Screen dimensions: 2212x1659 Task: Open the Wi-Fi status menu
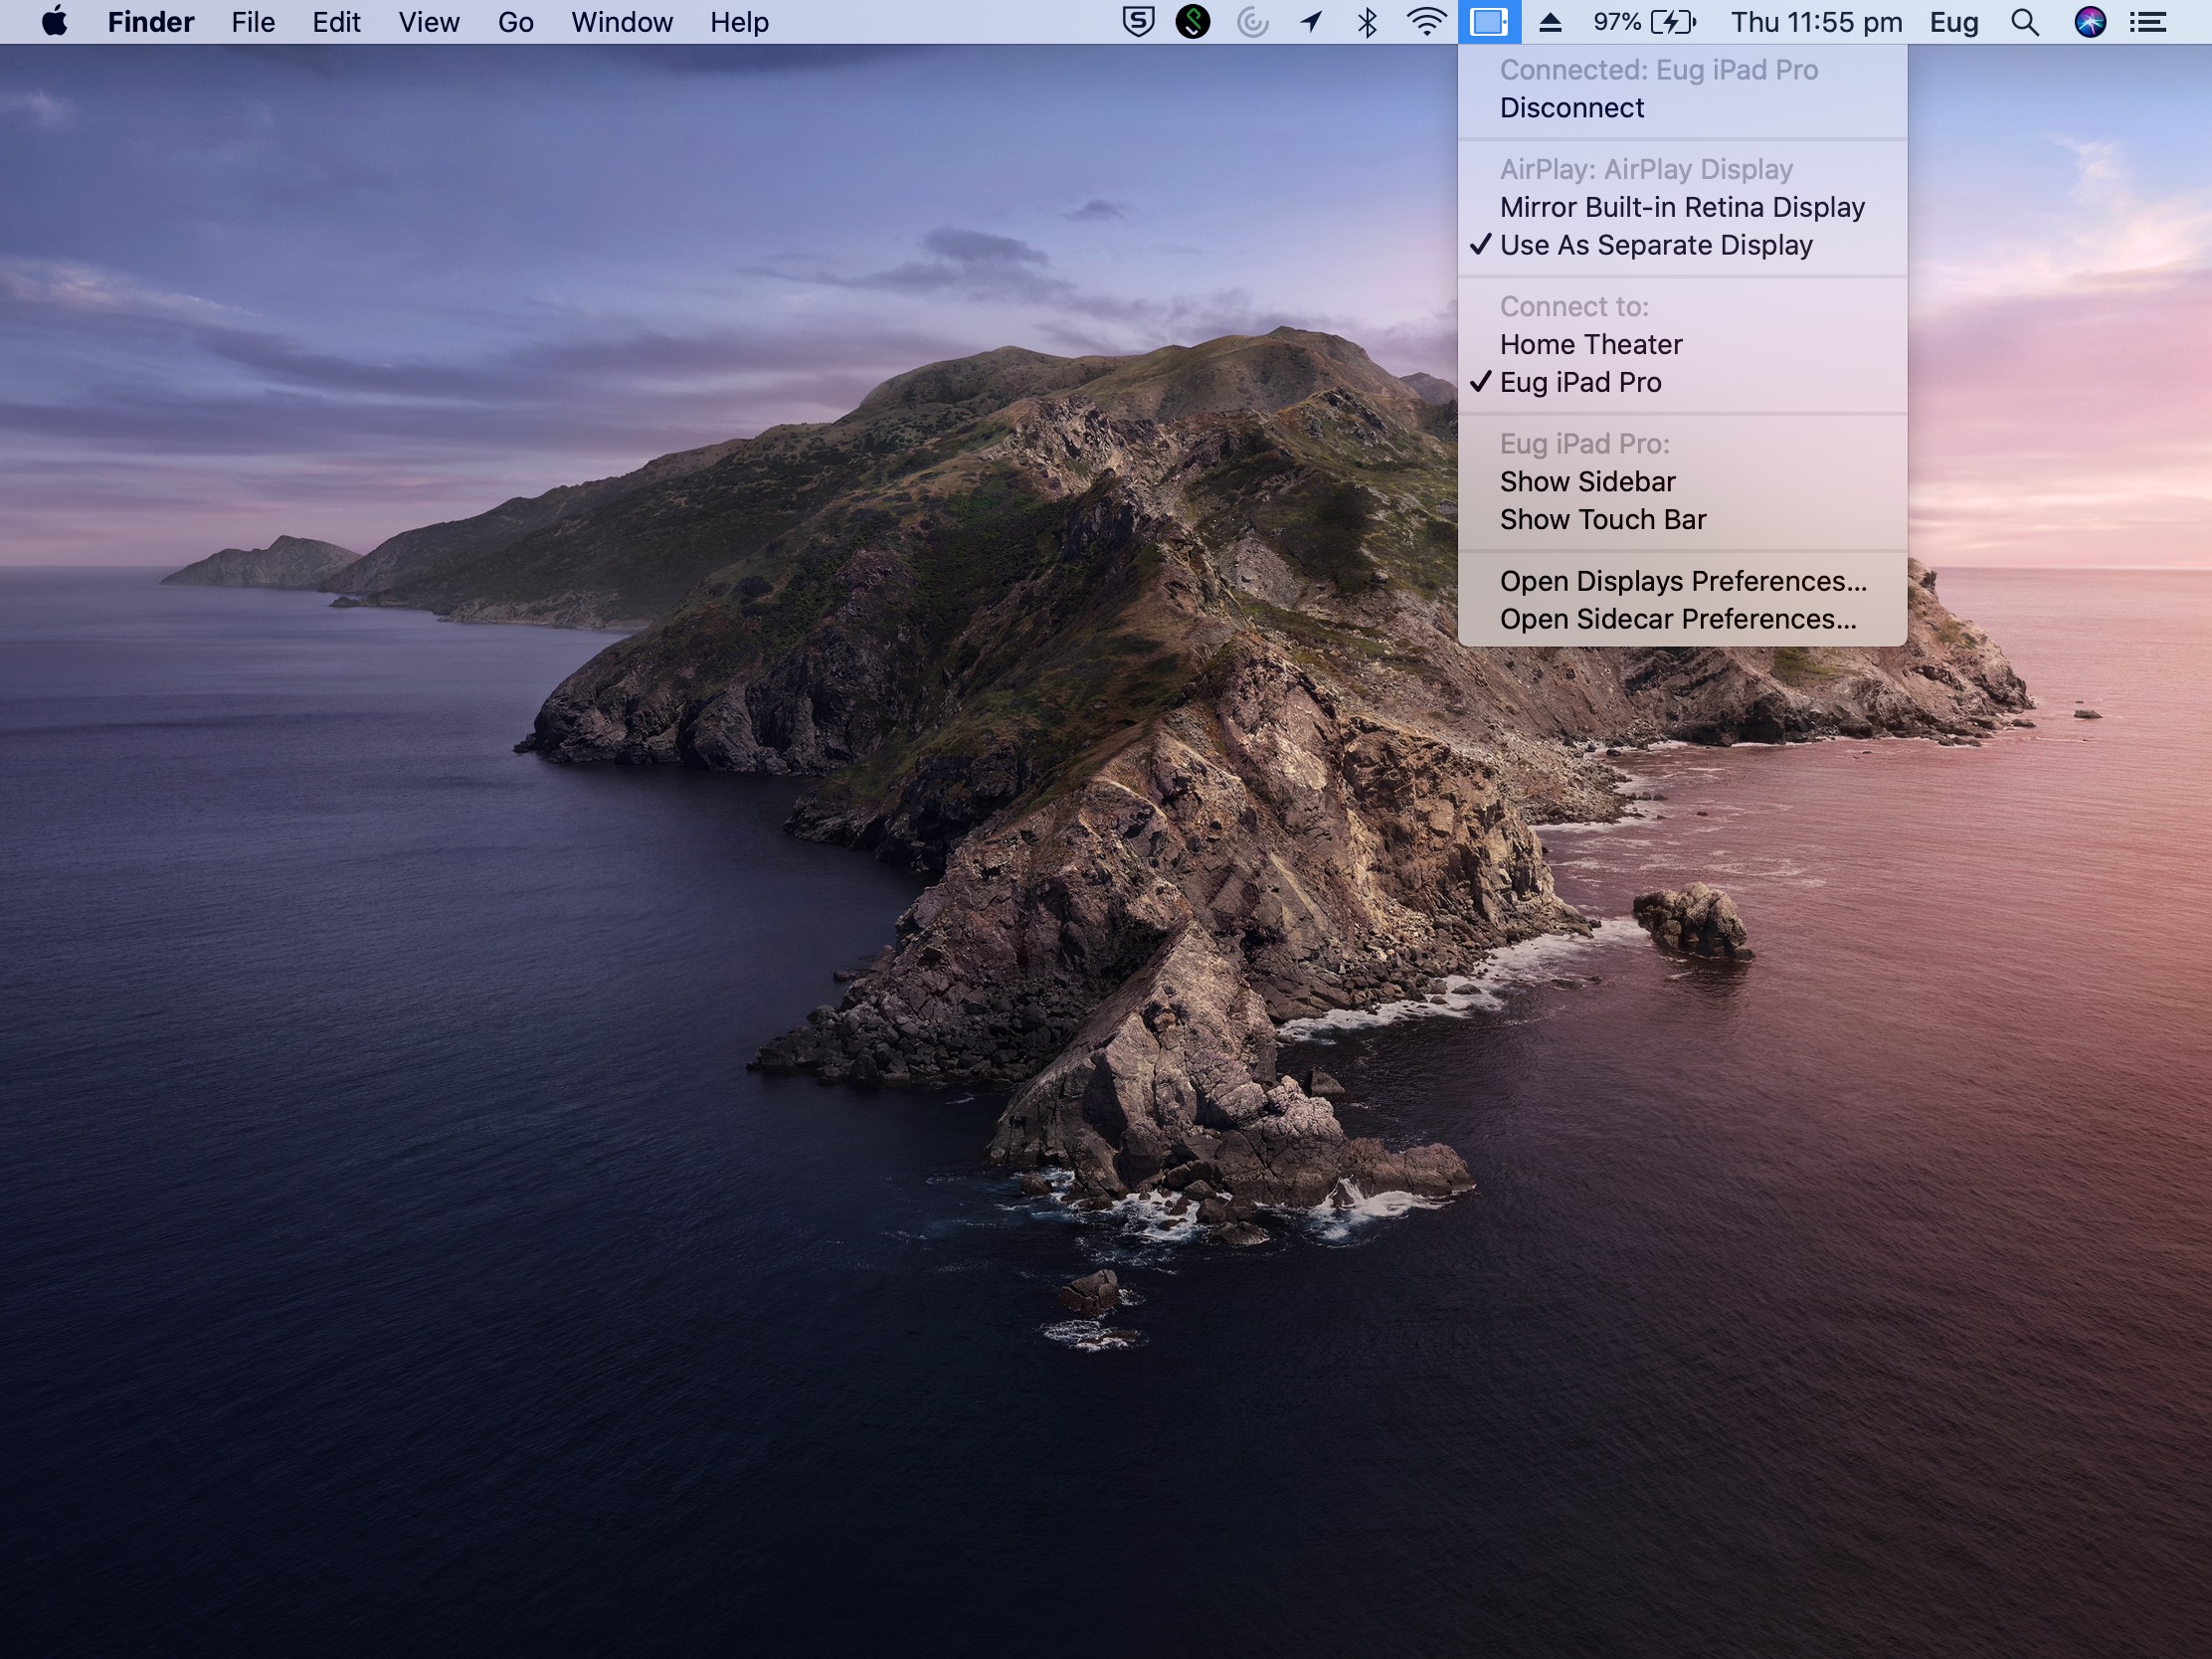pyautogui.click(x=1426, y=22)
